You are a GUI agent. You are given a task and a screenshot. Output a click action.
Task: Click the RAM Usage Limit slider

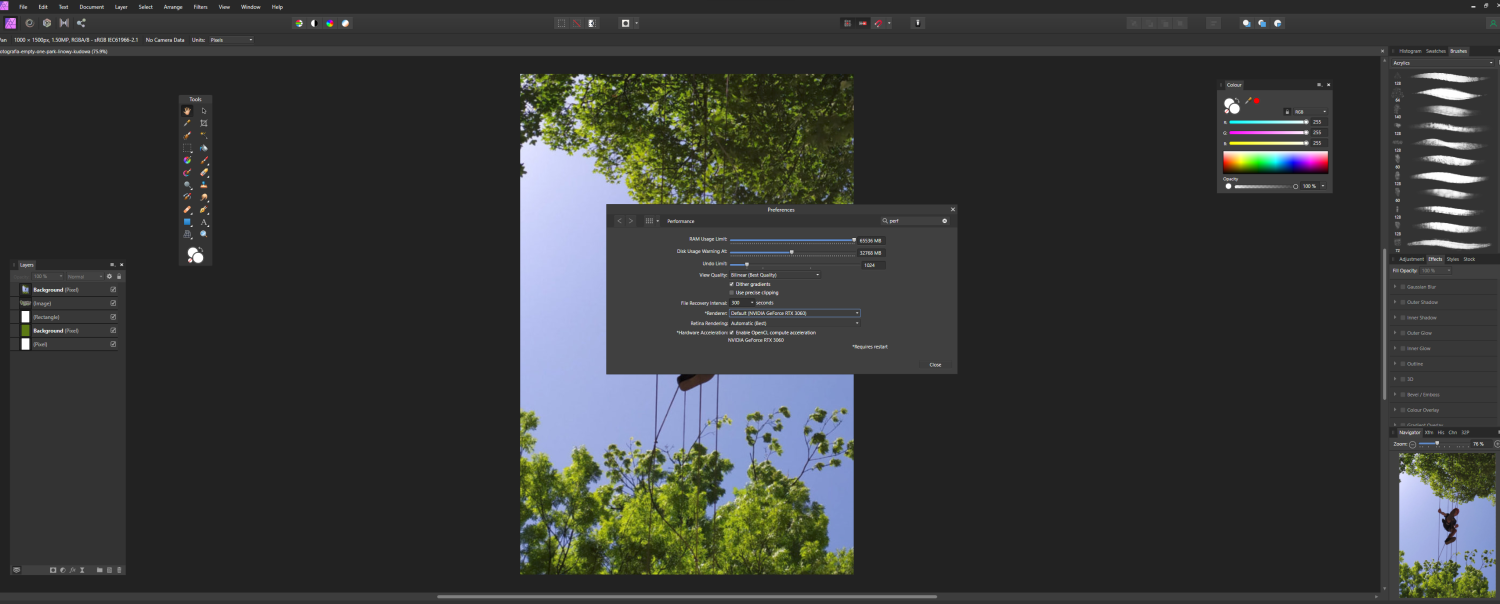pos(792,240)
